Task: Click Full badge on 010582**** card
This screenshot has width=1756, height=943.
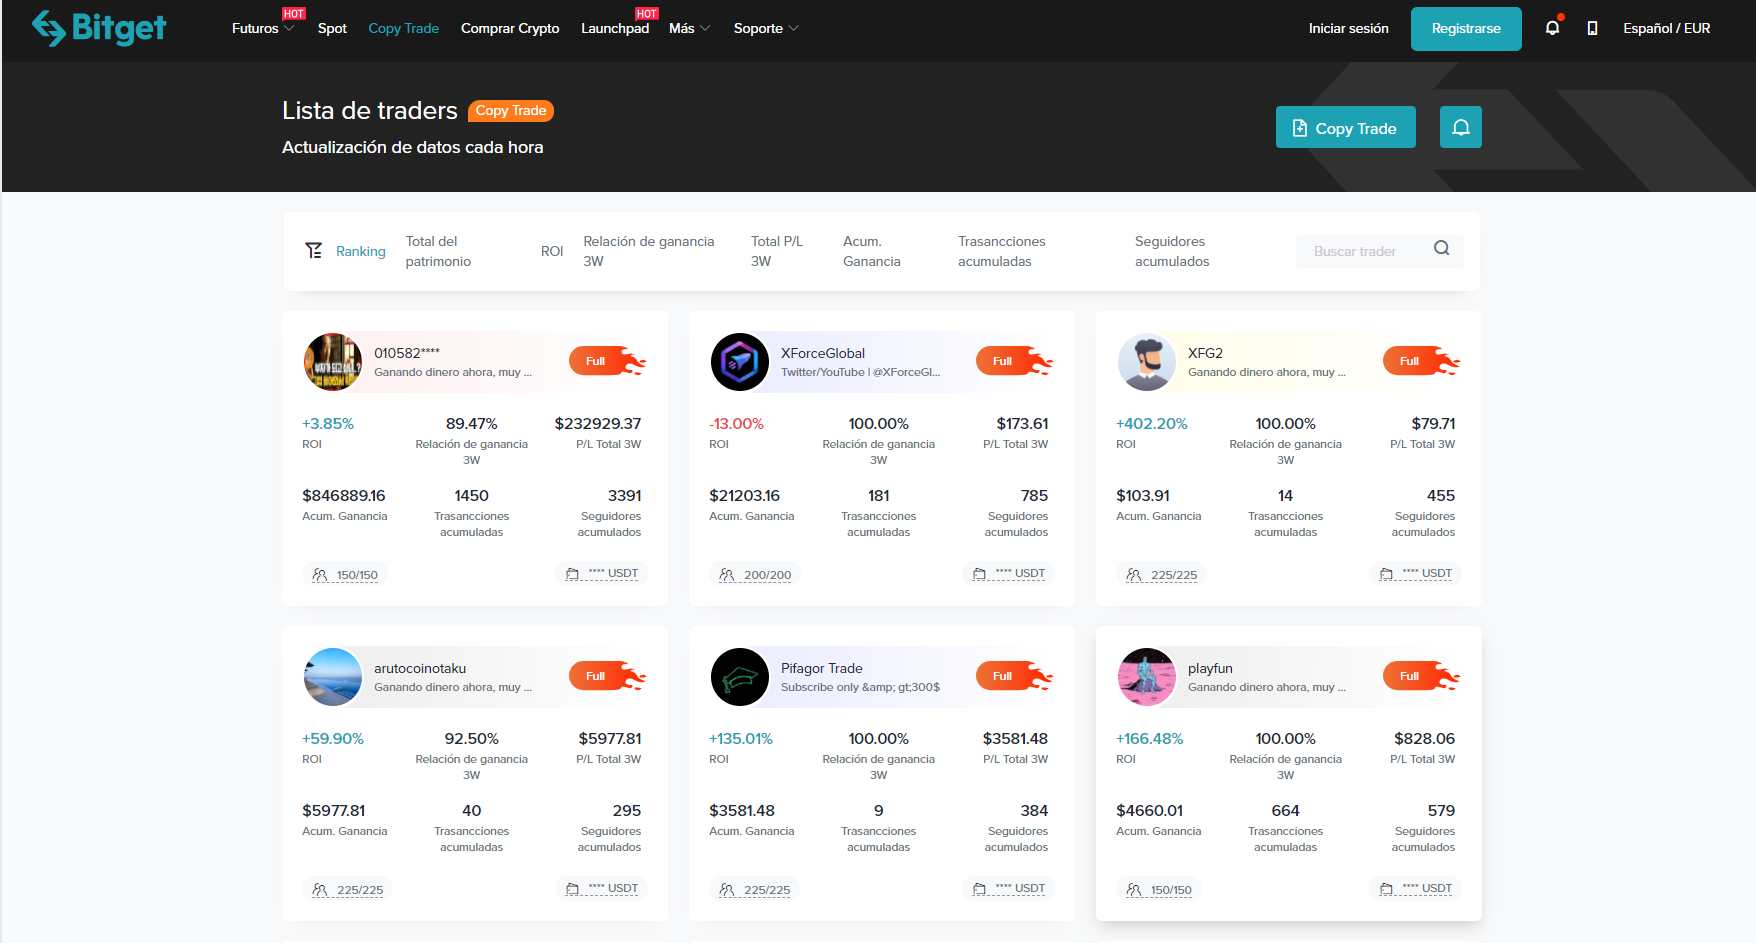Action: pos(607,361)
